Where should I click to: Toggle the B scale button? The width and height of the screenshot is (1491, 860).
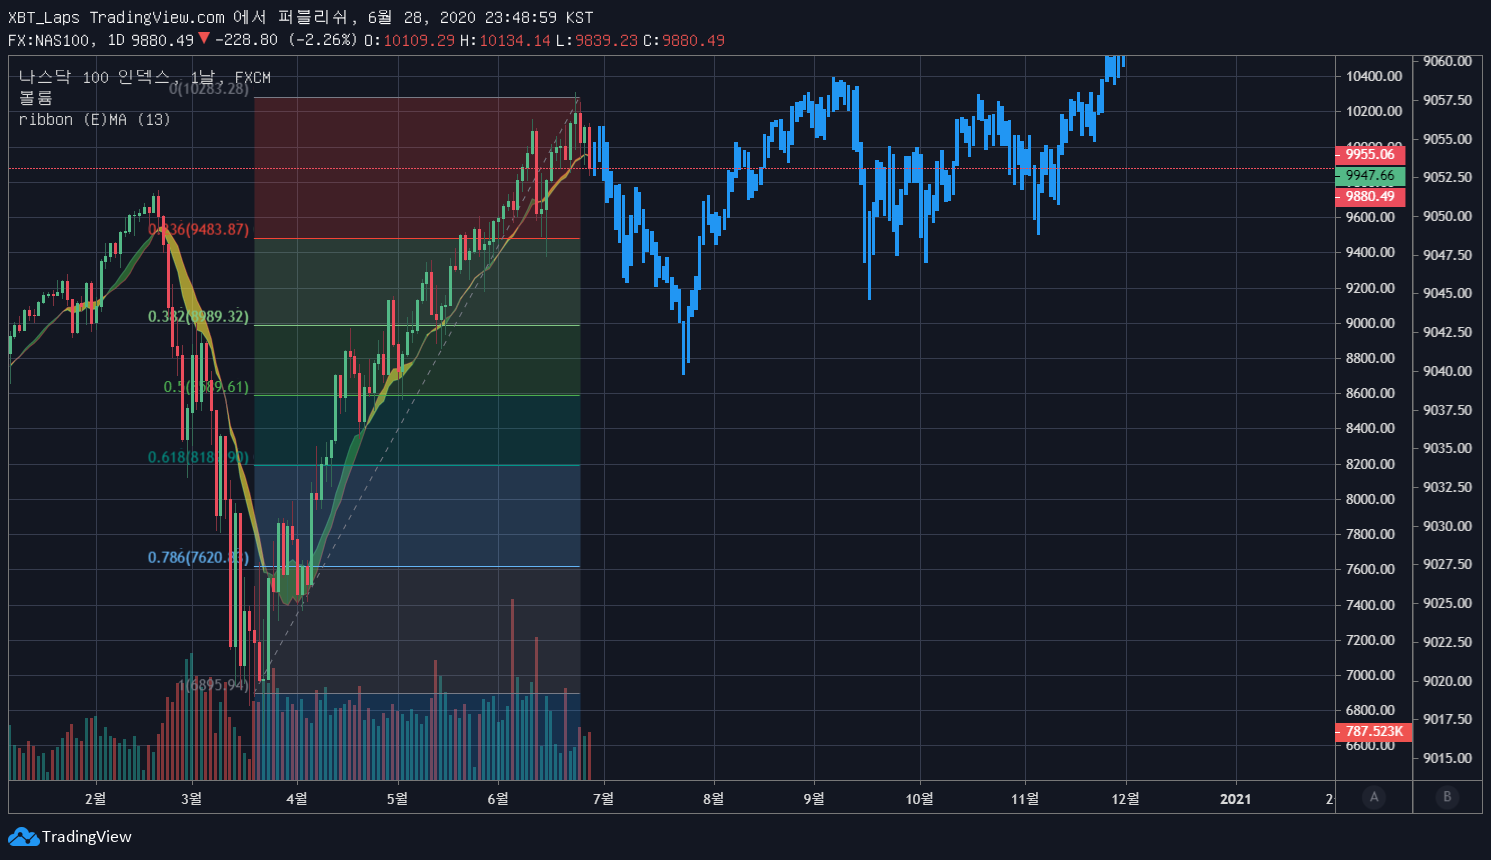point(1447,797)
